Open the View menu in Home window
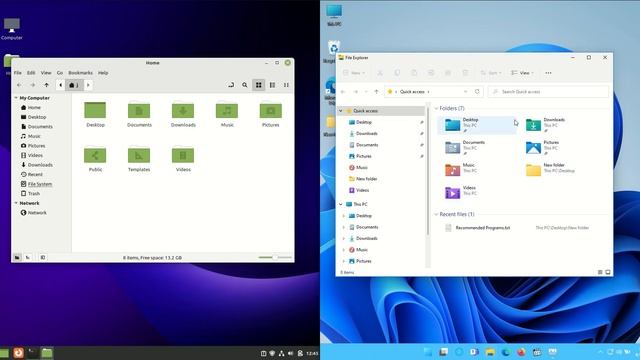This screenshot has width=640, height=360. (x=46, y=73)
